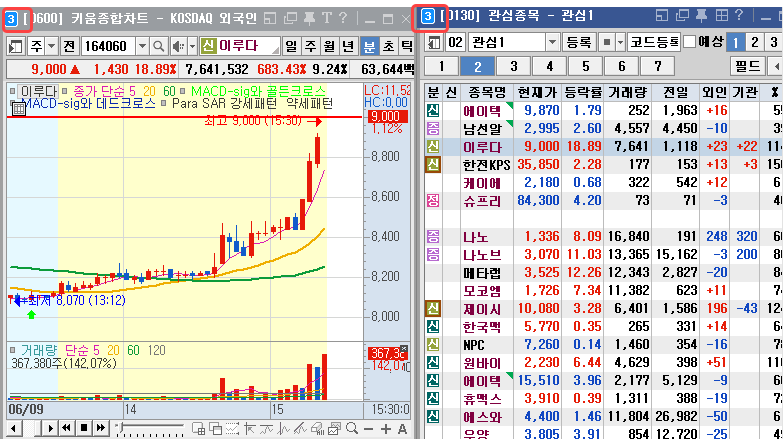Click the rewind double-arrow button
This screenshot has width=784, height=439.
pyautogui.click(x=66, y=428)
